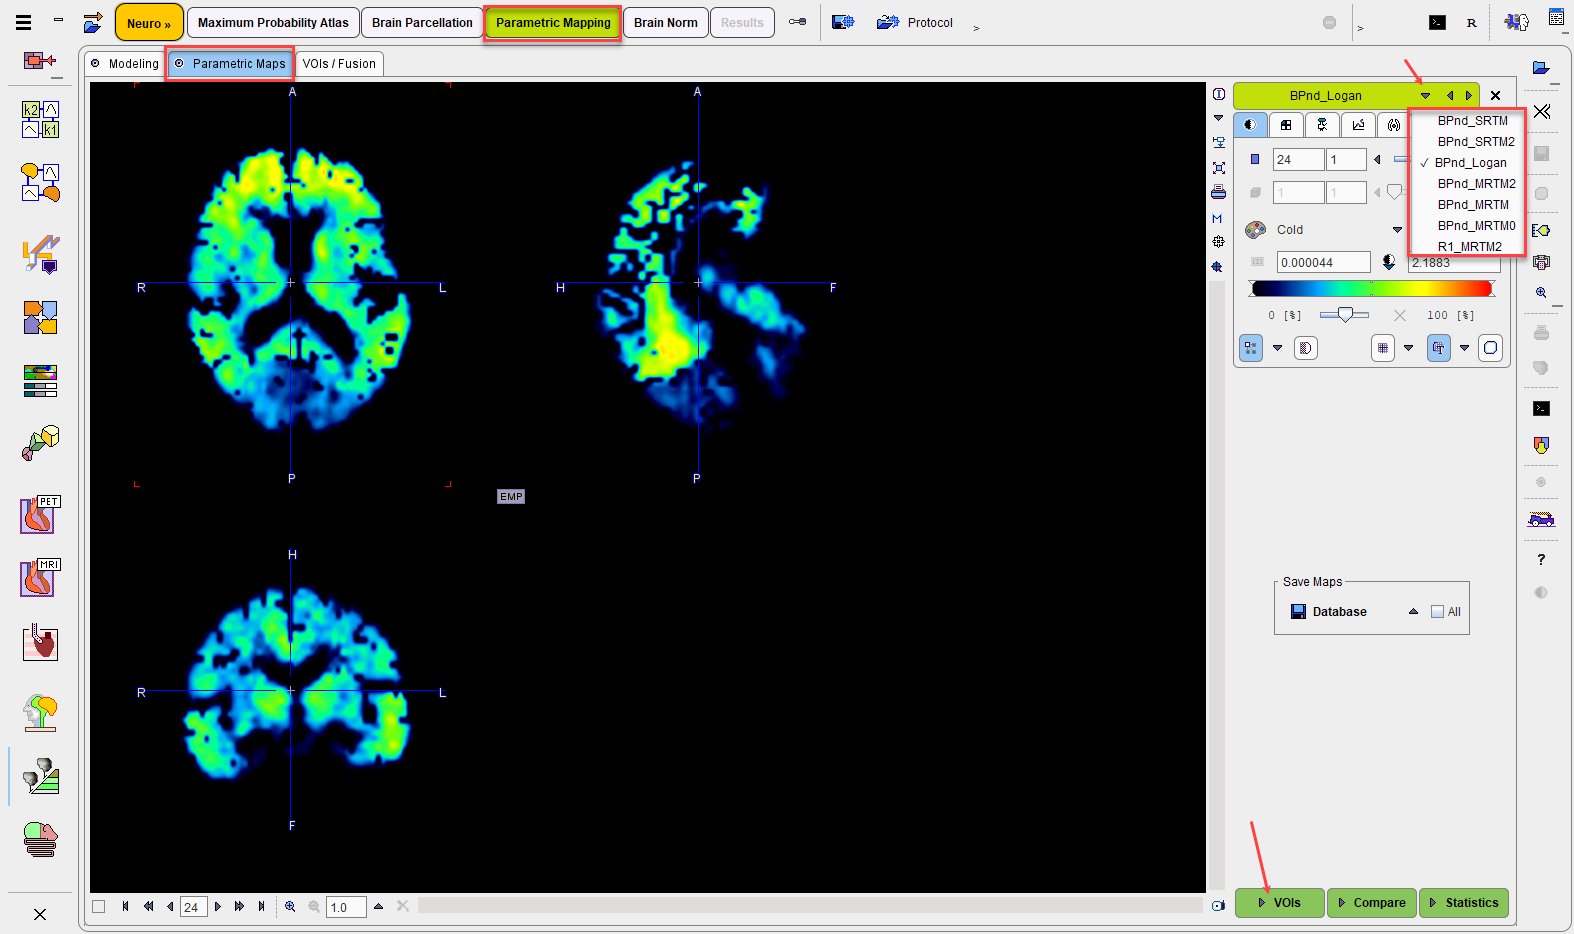The image size is (1574, 934).
Task: Choose BPnd_SRTM from the map list
Action: coord(1472,120)
